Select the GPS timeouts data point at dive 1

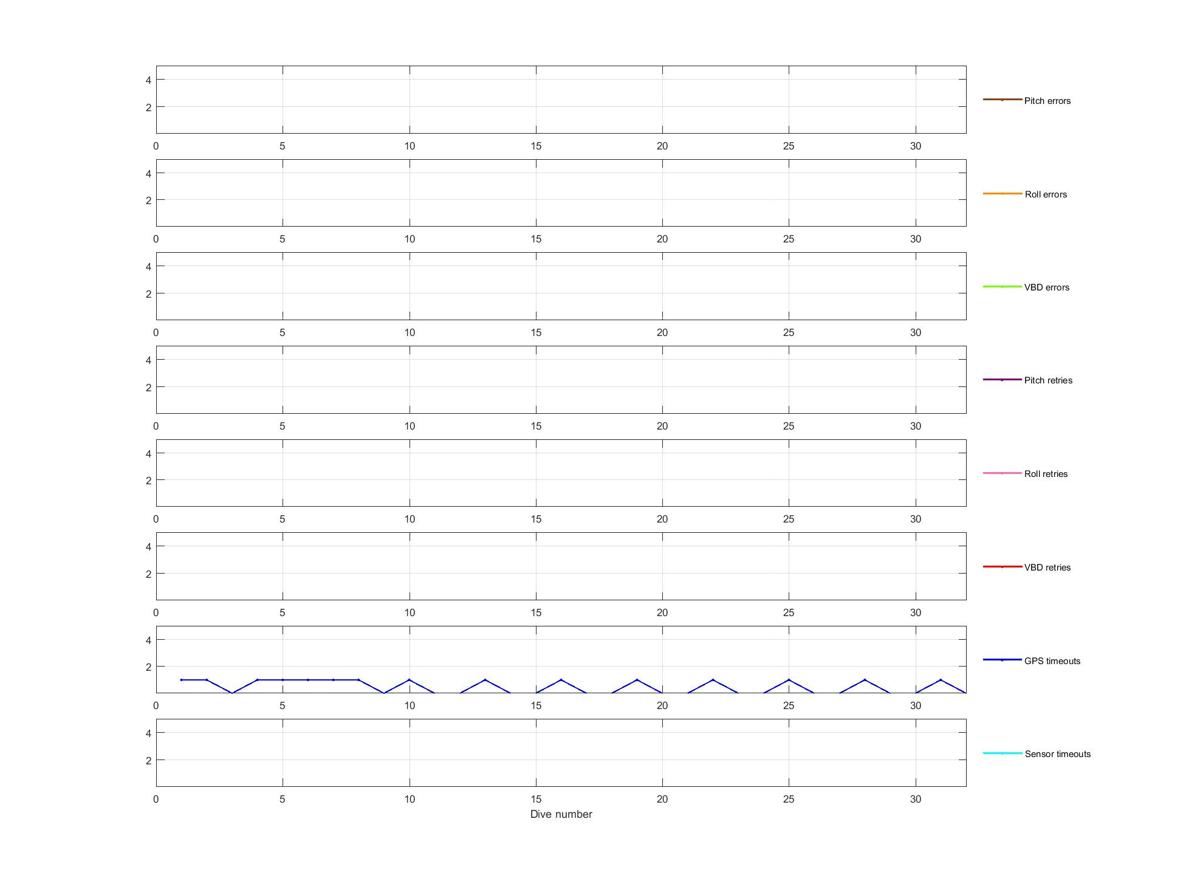(x=181, y=680)
